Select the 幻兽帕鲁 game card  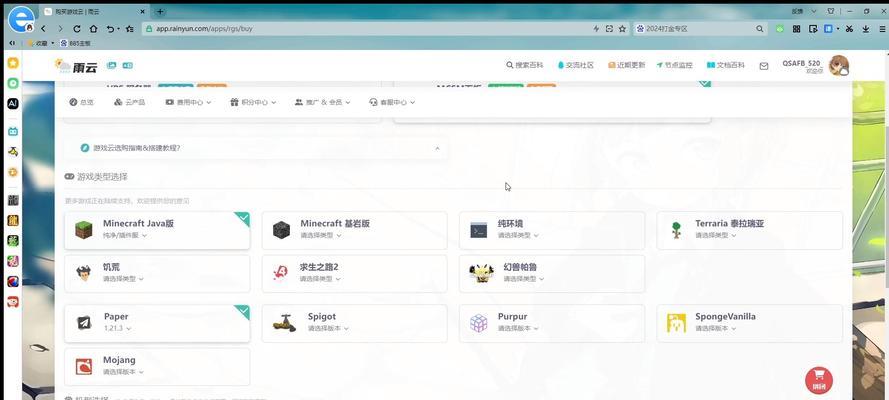click(552, 274)
